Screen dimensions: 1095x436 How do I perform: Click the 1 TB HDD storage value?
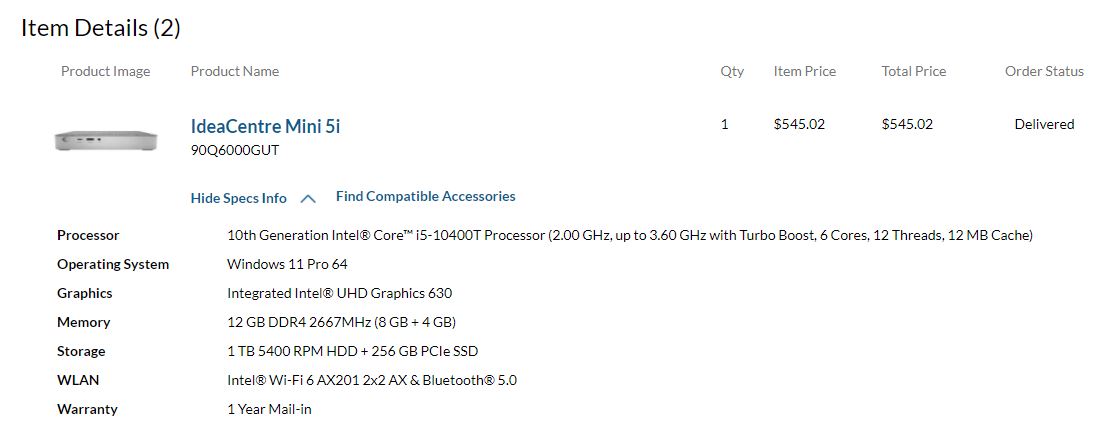[x=352, y=352]
